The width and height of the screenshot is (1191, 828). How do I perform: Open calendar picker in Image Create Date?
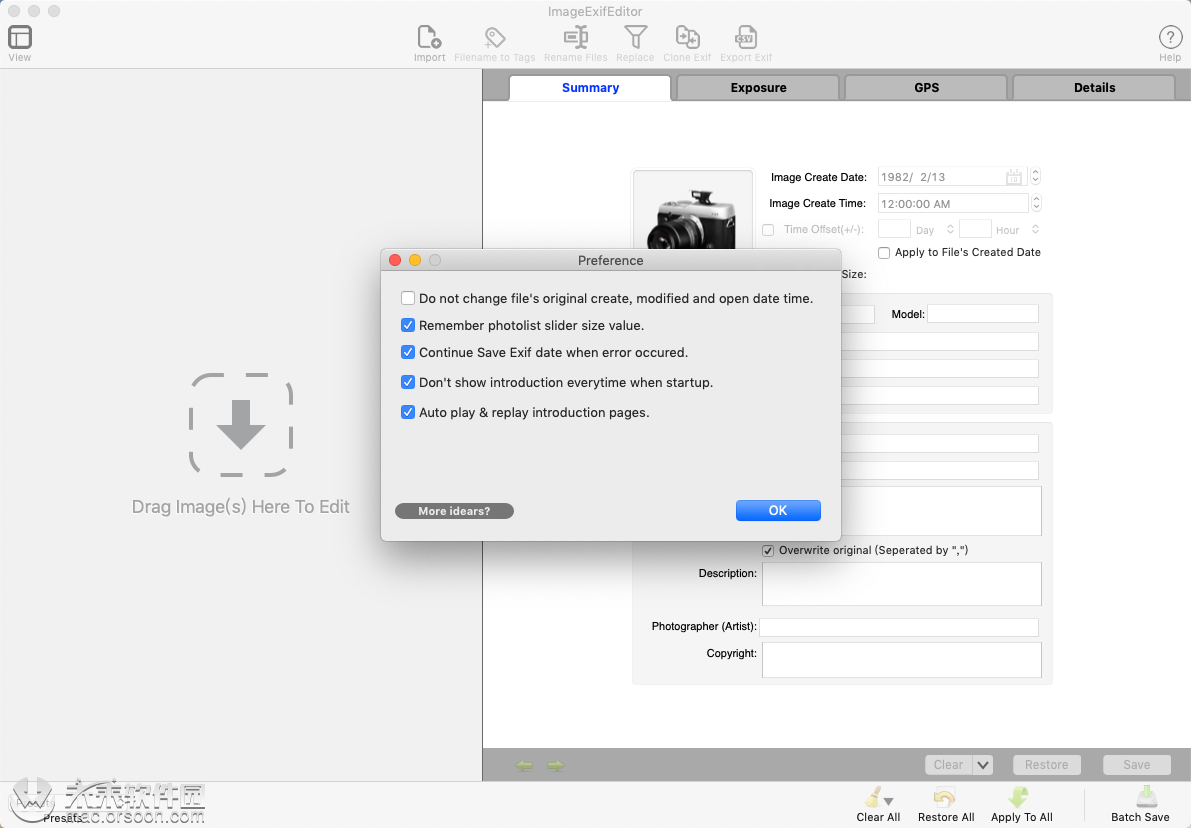pyautogui.click(x=1013, y=177)
